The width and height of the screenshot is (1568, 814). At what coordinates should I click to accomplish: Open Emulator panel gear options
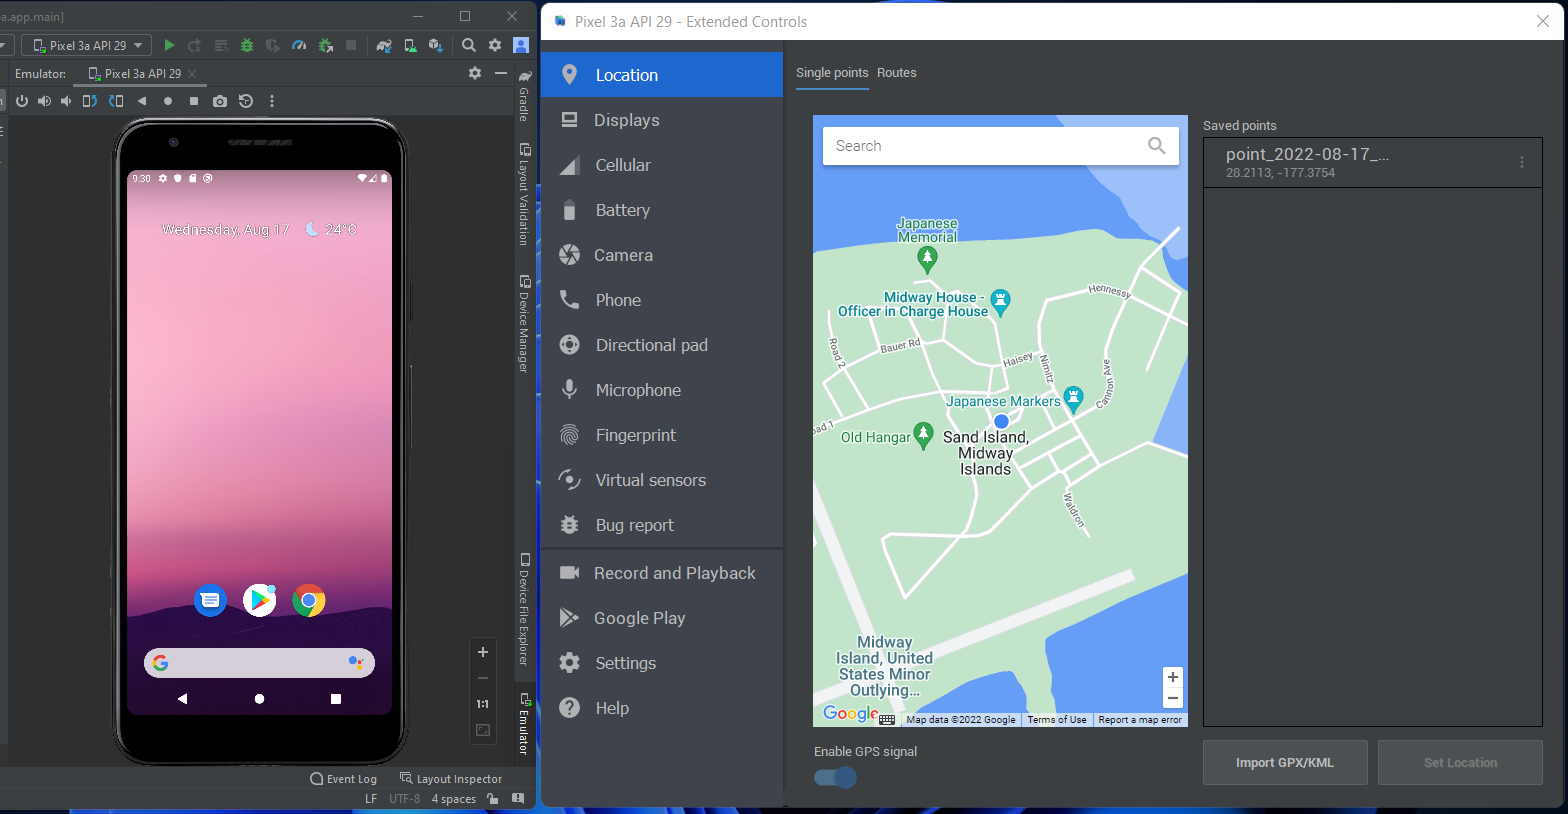[x=475, y=73]
